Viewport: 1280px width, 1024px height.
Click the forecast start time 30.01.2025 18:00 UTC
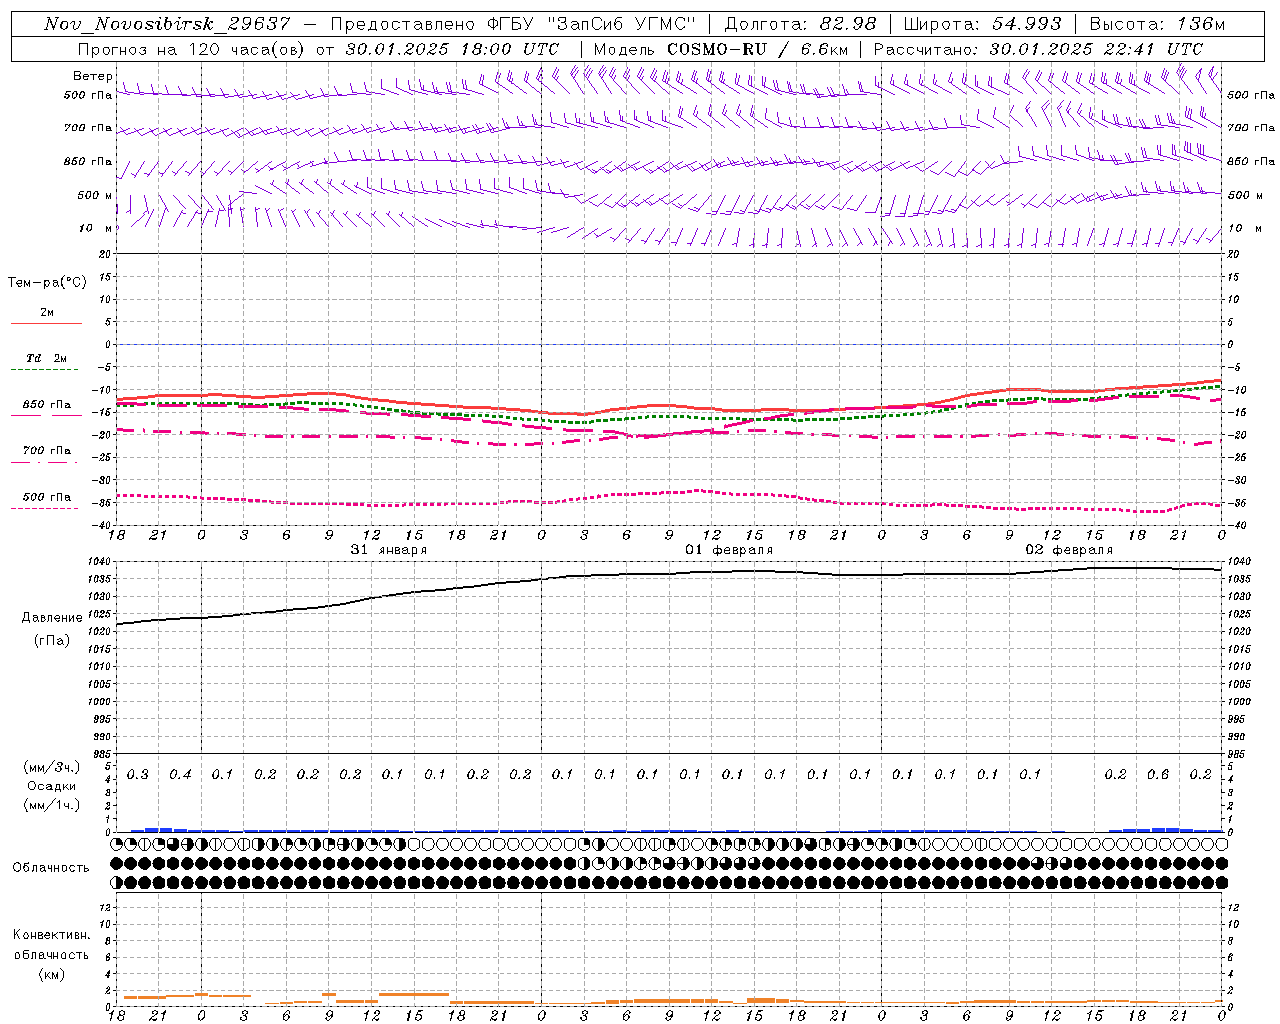452,49
